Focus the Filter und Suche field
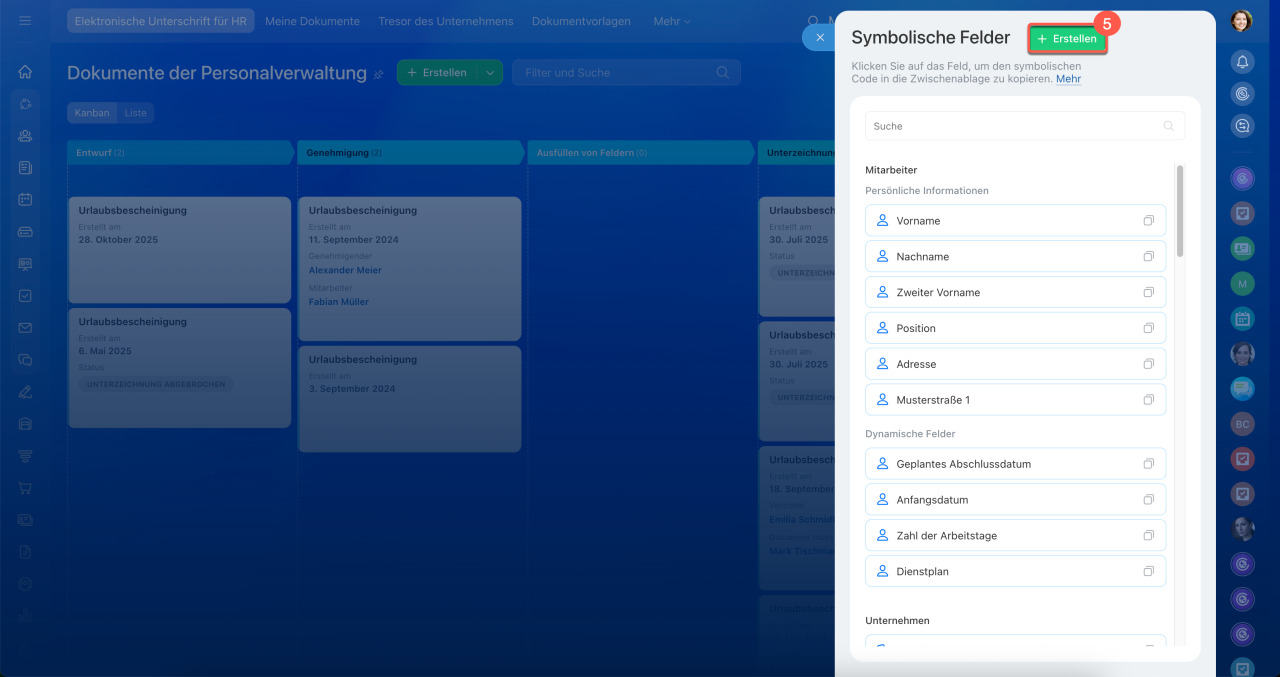 click(626, 73)
